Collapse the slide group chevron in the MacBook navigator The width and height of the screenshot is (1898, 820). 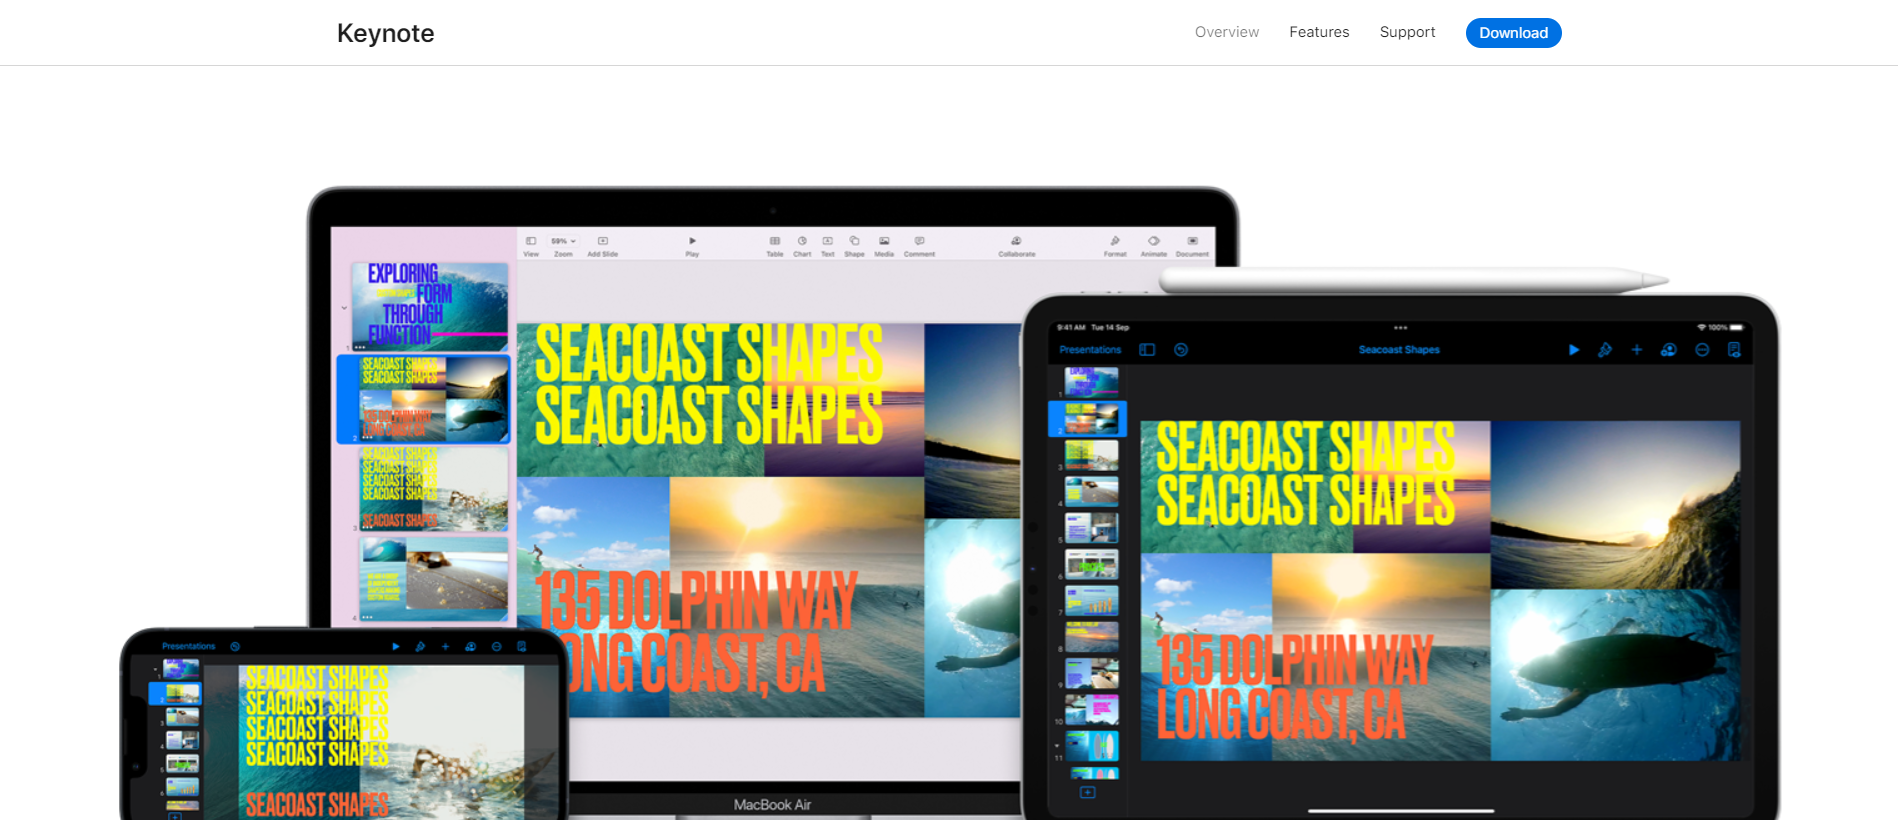[x=344, y=308]
